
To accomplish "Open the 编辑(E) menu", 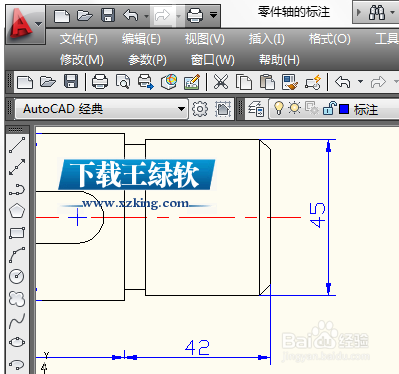I will [141, 39].
